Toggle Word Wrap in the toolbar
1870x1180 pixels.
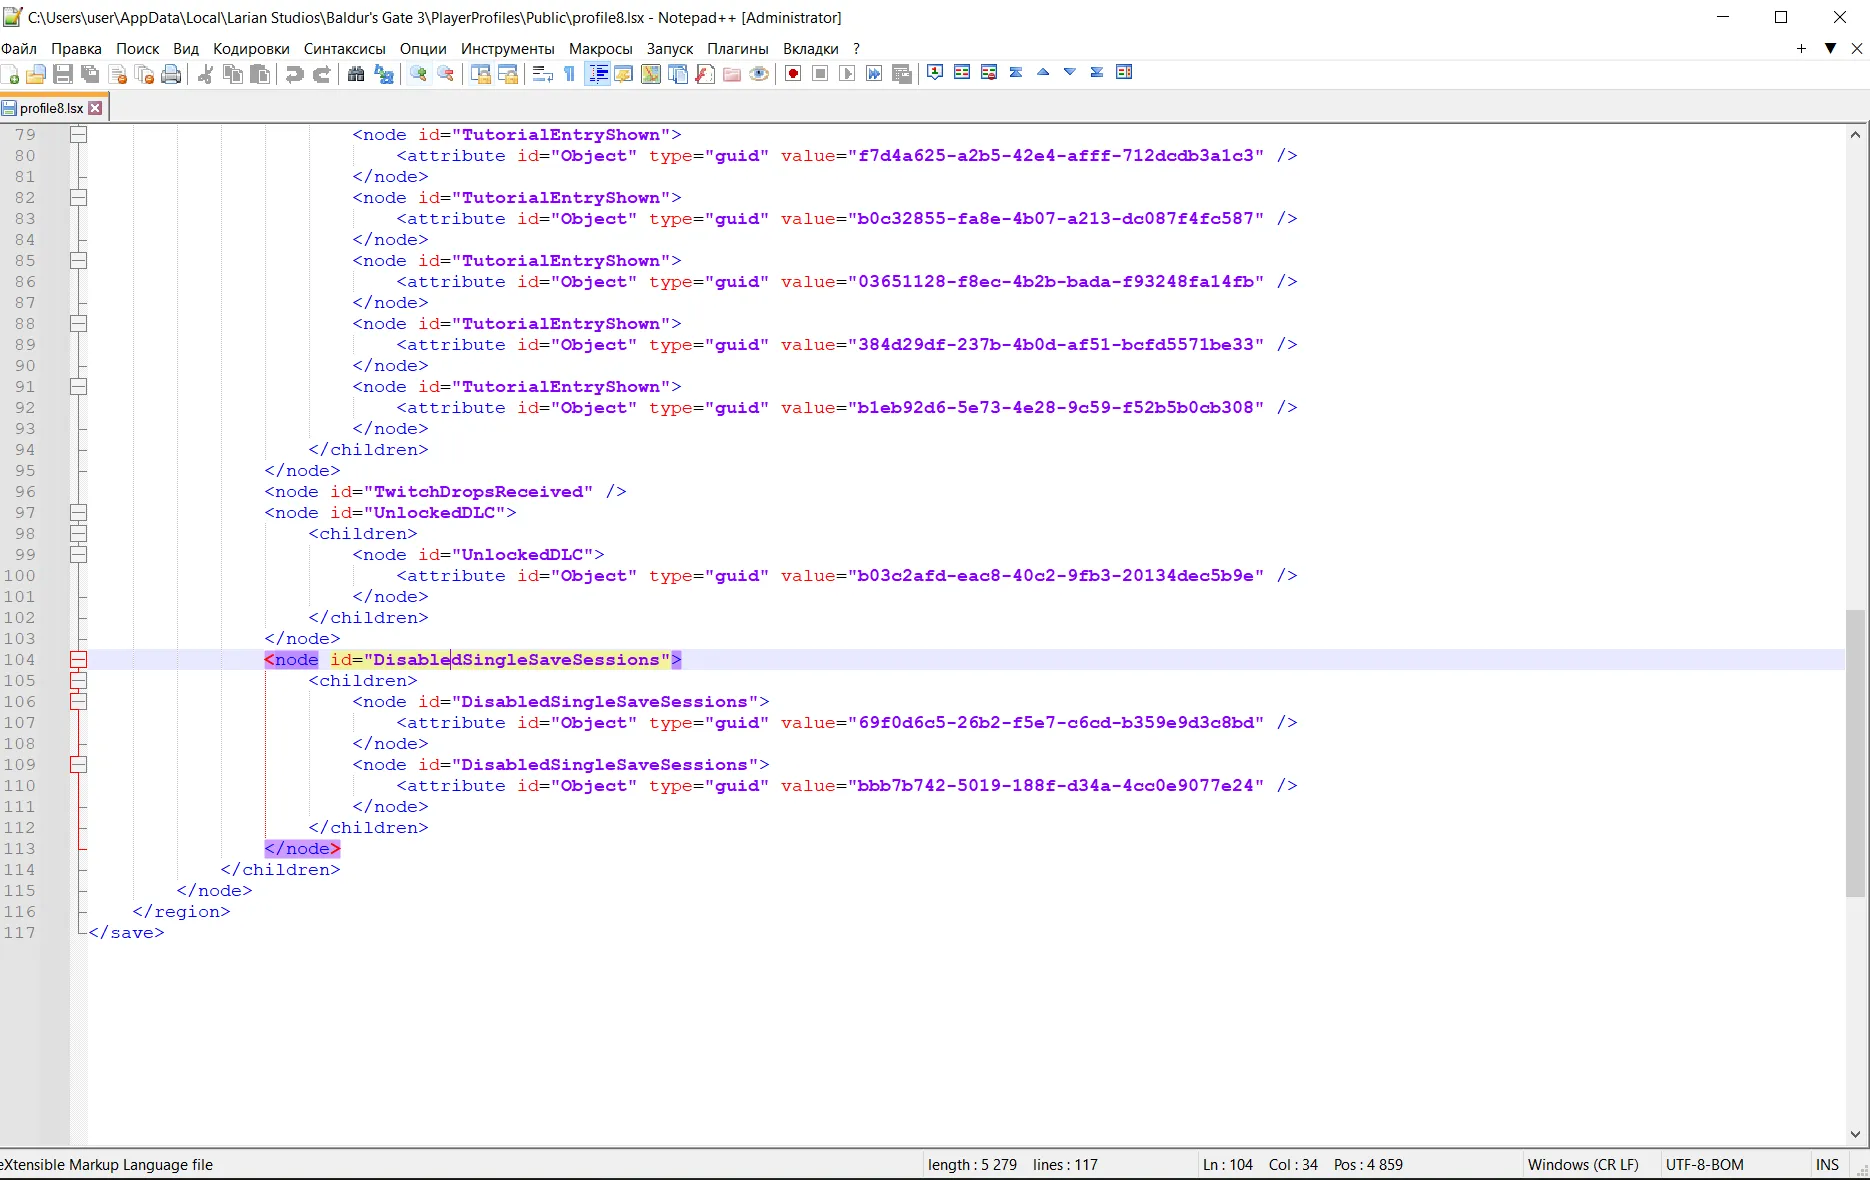(x=543, y=74)
